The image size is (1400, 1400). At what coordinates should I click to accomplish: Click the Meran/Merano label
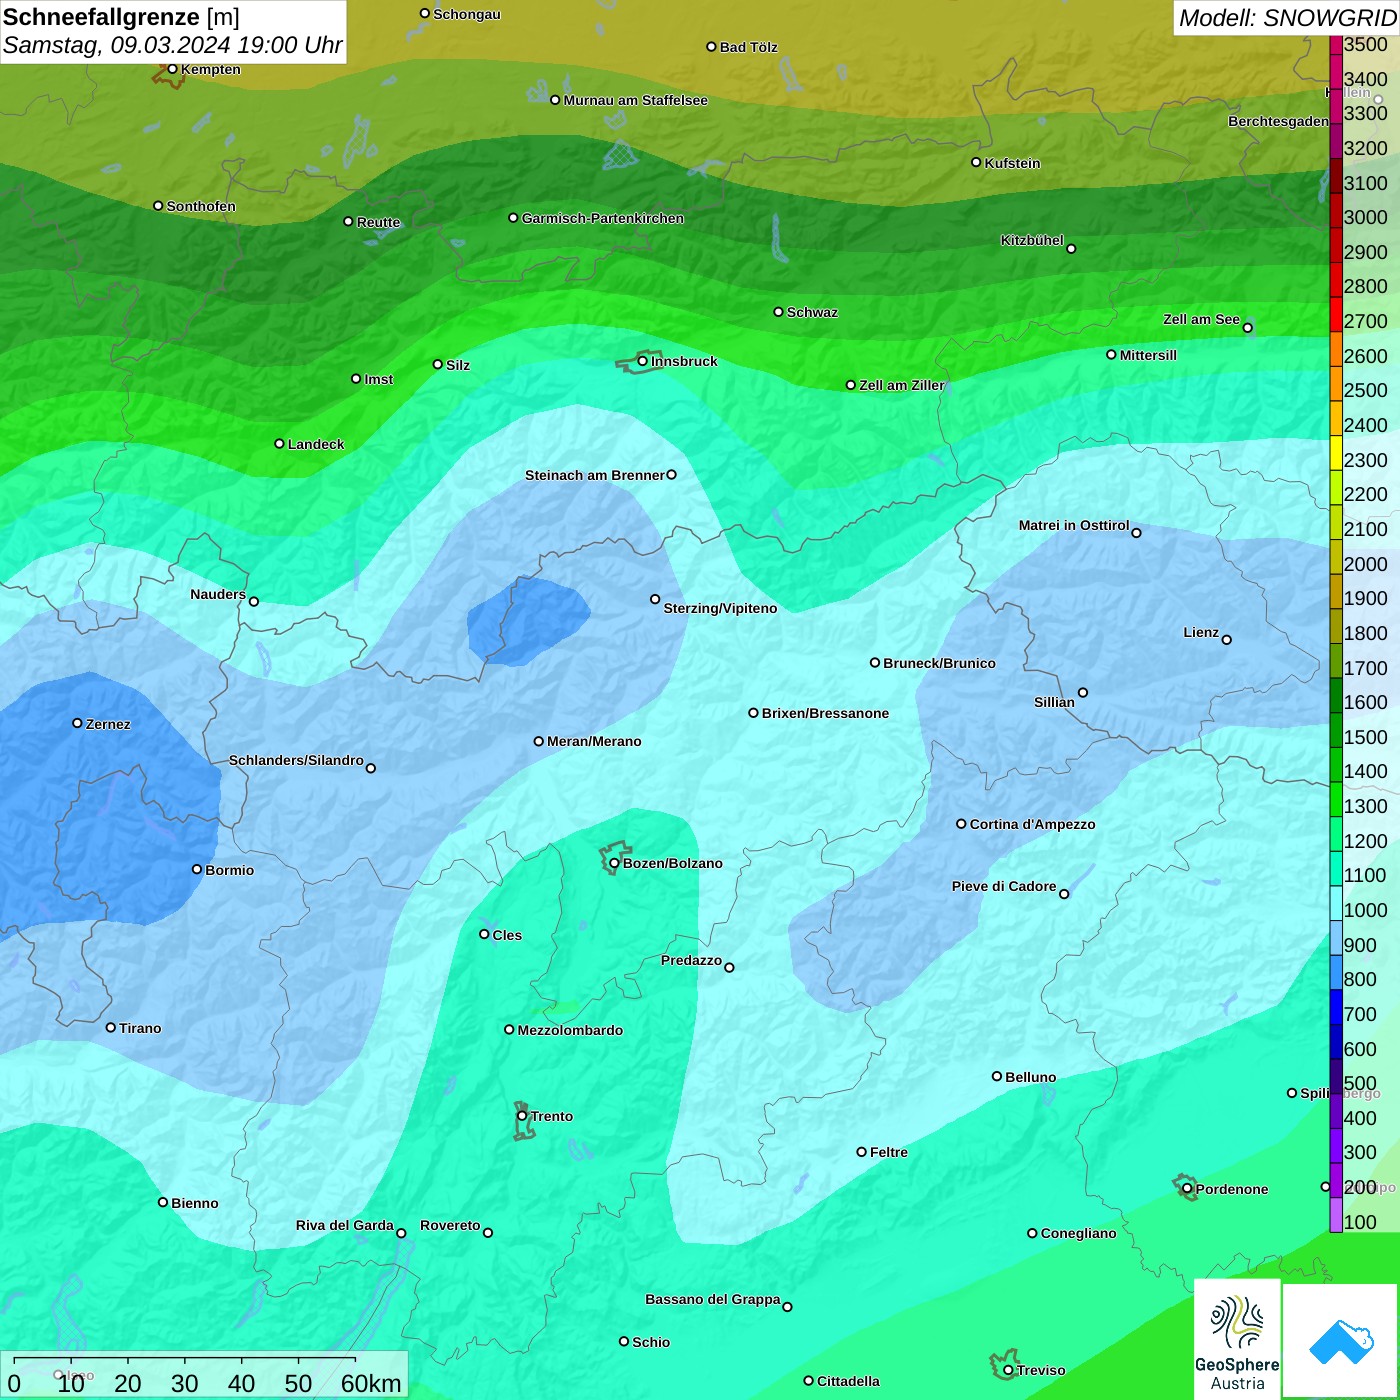click(594, 741)
